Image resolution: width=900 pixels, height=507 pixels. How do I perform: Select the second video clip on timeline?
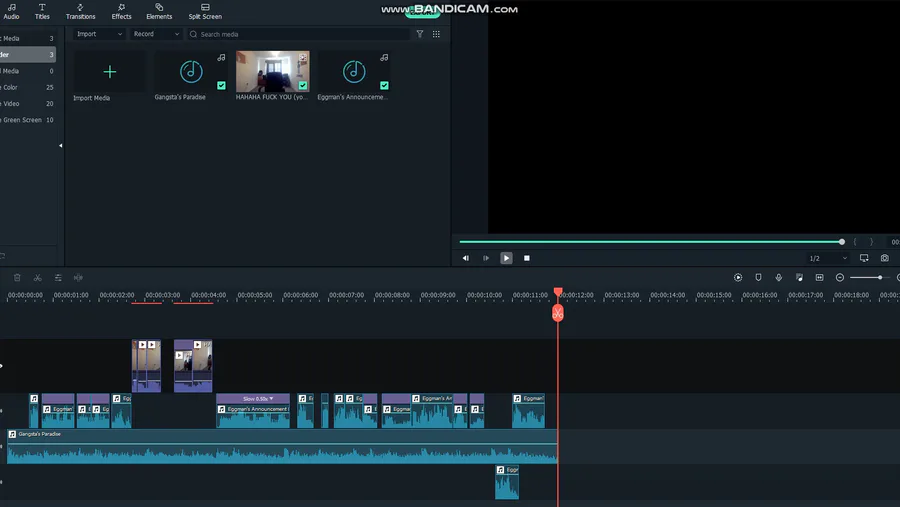pos(193,366)
